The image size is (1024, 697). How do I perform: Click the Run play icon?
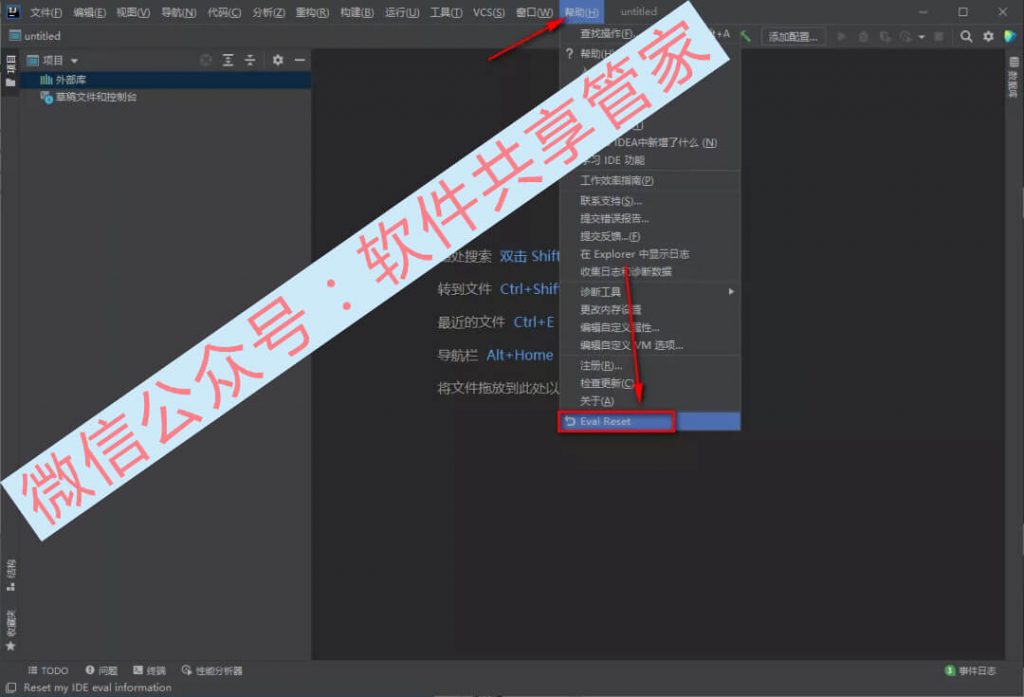(x=842, y=37)
